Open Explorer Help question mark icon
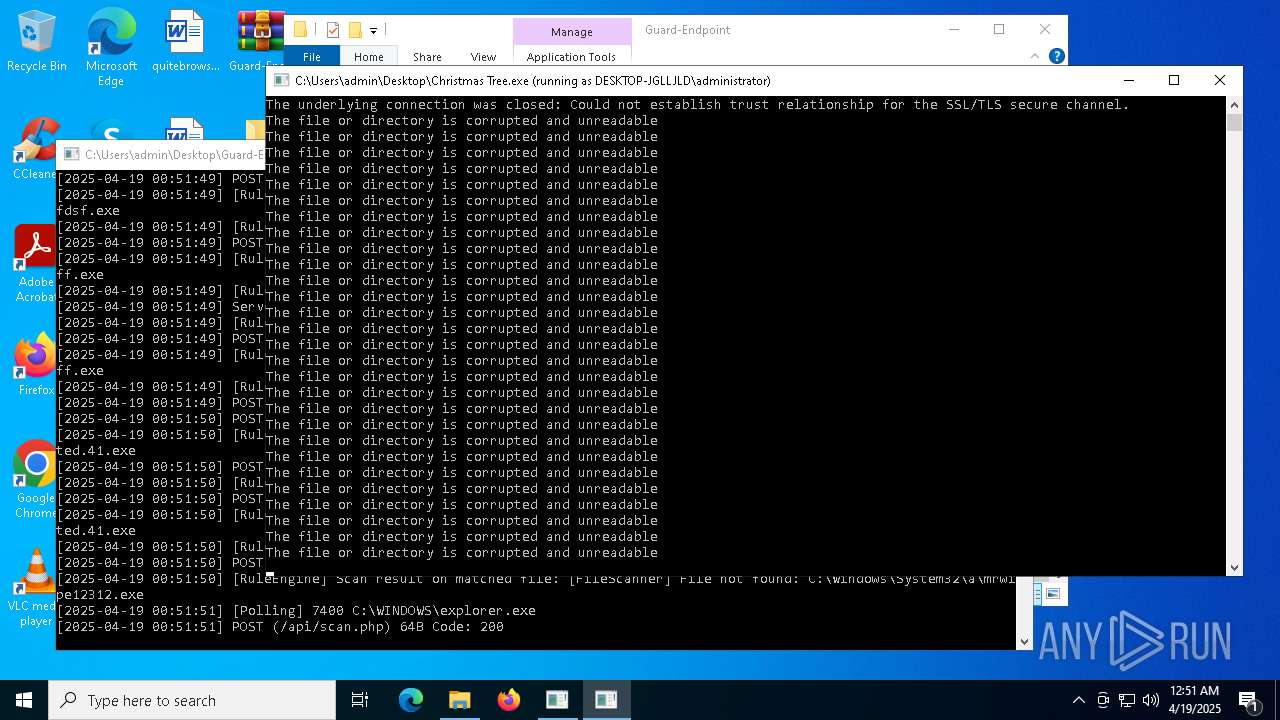The width and height of the screenshot is (1280, 720). [x=1056, y=56]
